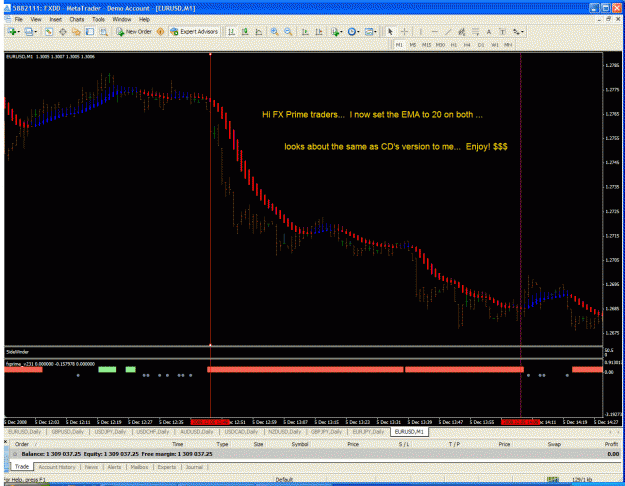Open the Periods clock icon
Viewport: 625px width, 486px height.
[351, 31]
